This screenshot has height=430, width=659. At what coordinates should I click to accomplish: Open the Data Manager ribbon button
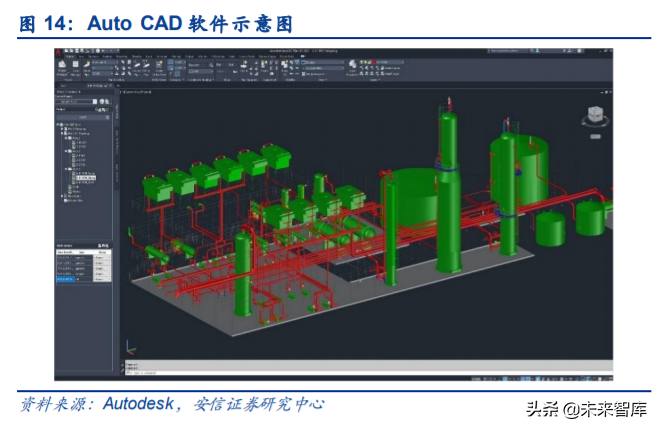click(x=76, y=69)
